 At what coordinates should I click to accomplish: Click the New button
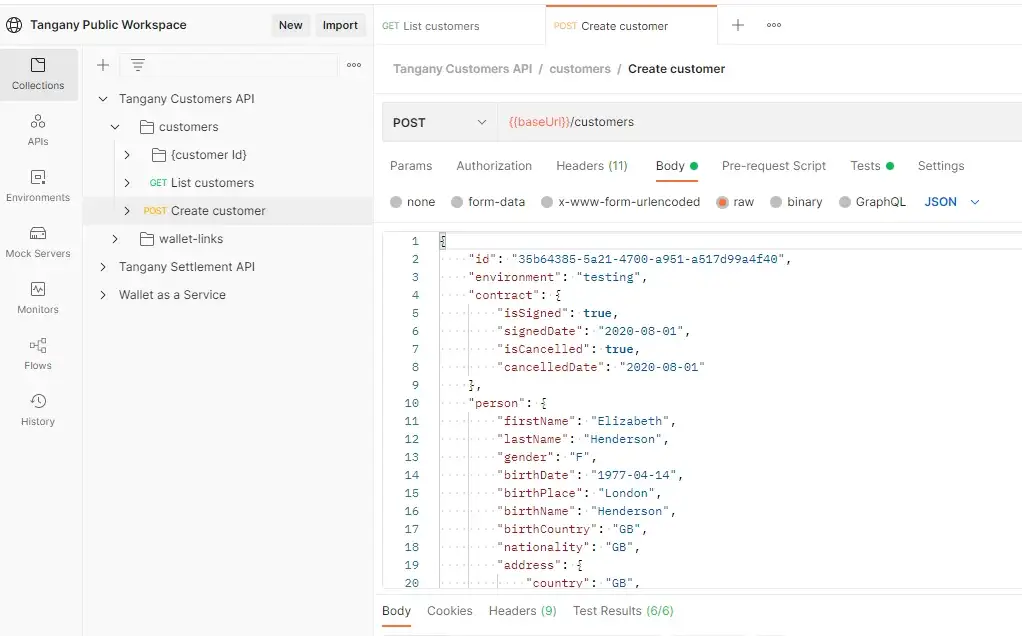(x=291, y=25)
